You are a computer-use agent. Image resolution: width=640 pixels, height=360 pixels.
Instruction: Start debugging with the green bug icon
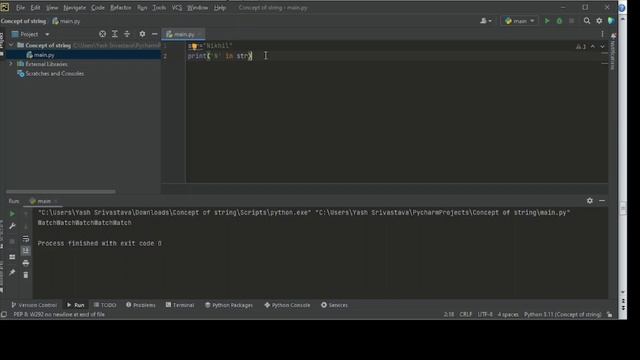(559, 21)
